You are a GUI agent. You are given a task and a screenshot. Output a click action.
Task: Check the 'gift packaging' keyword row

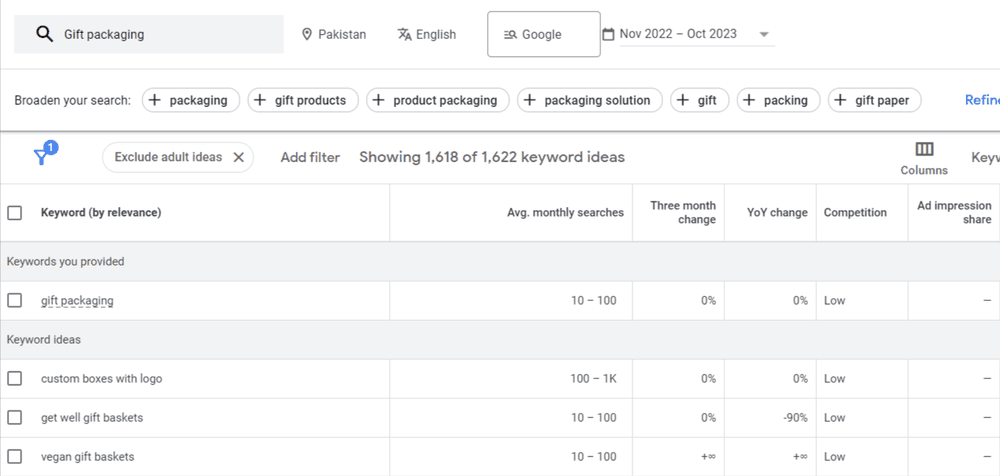tap(15, 300)
